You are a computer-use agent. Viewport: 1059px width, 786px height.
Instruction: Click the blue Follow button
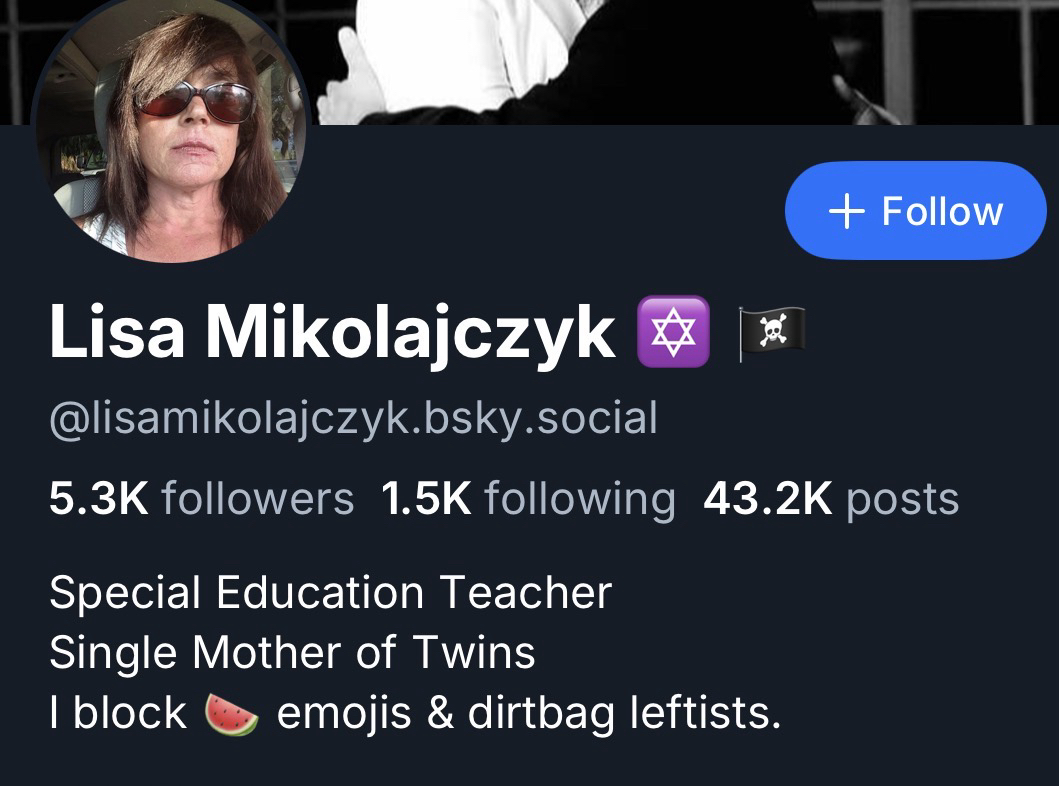[x=916, y=210]
